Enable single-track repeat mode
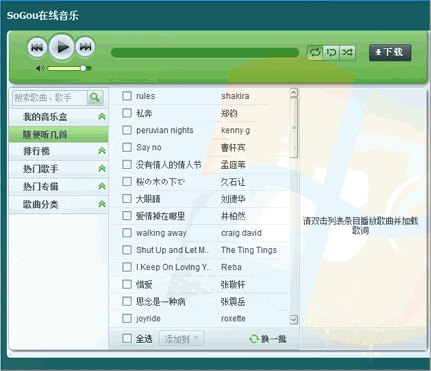This screenshot has width=431, height=371. 331,52
